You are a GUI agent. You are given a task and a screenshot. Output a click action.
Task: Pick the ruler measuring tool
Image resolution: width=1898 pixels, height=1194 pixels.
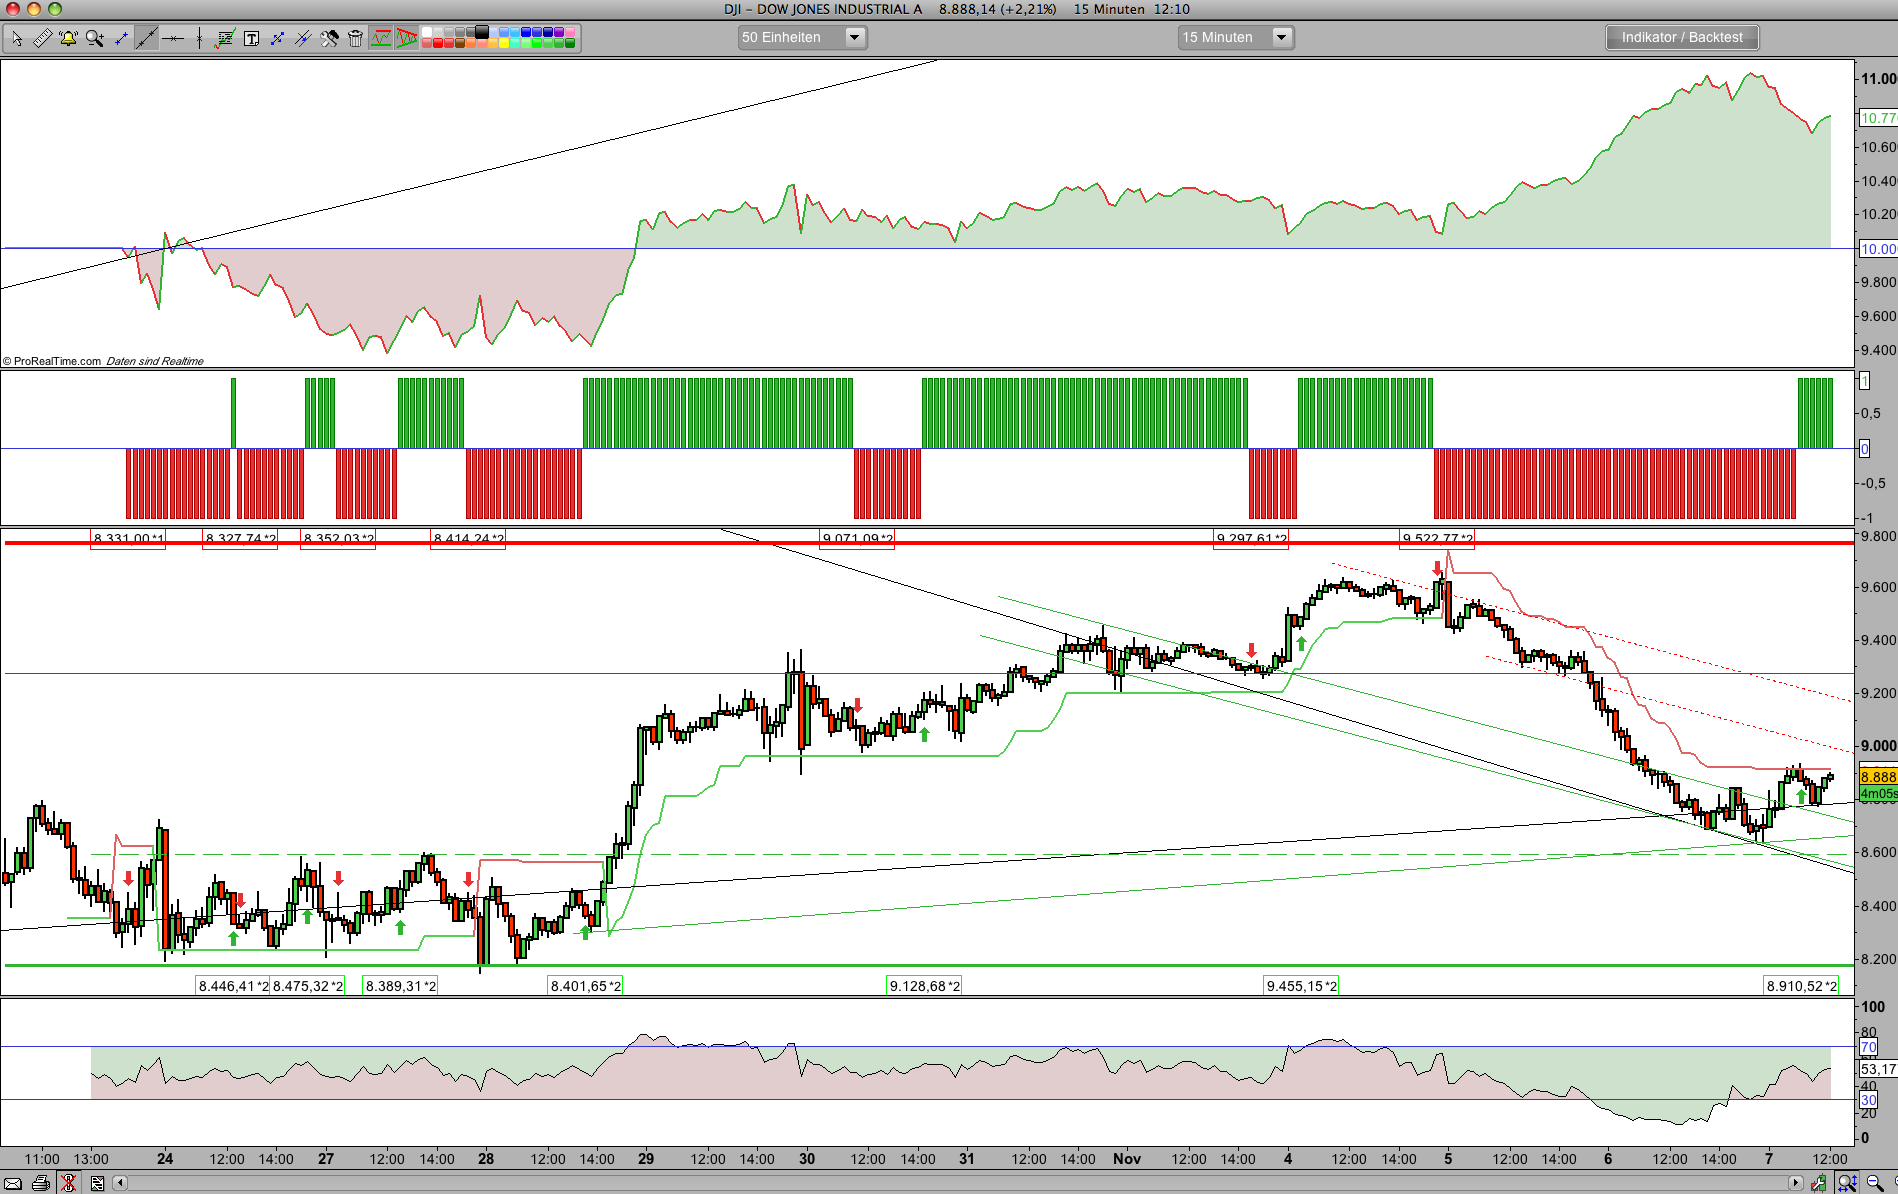(x=42, y=38)
